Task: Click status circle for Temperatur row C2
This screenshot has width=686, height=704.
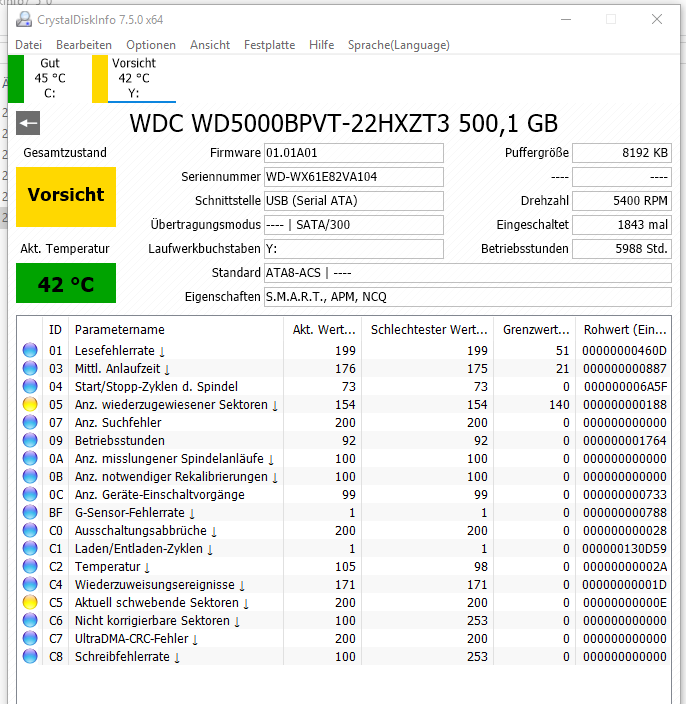Action: pyautogui.click(x=30, y=566)
